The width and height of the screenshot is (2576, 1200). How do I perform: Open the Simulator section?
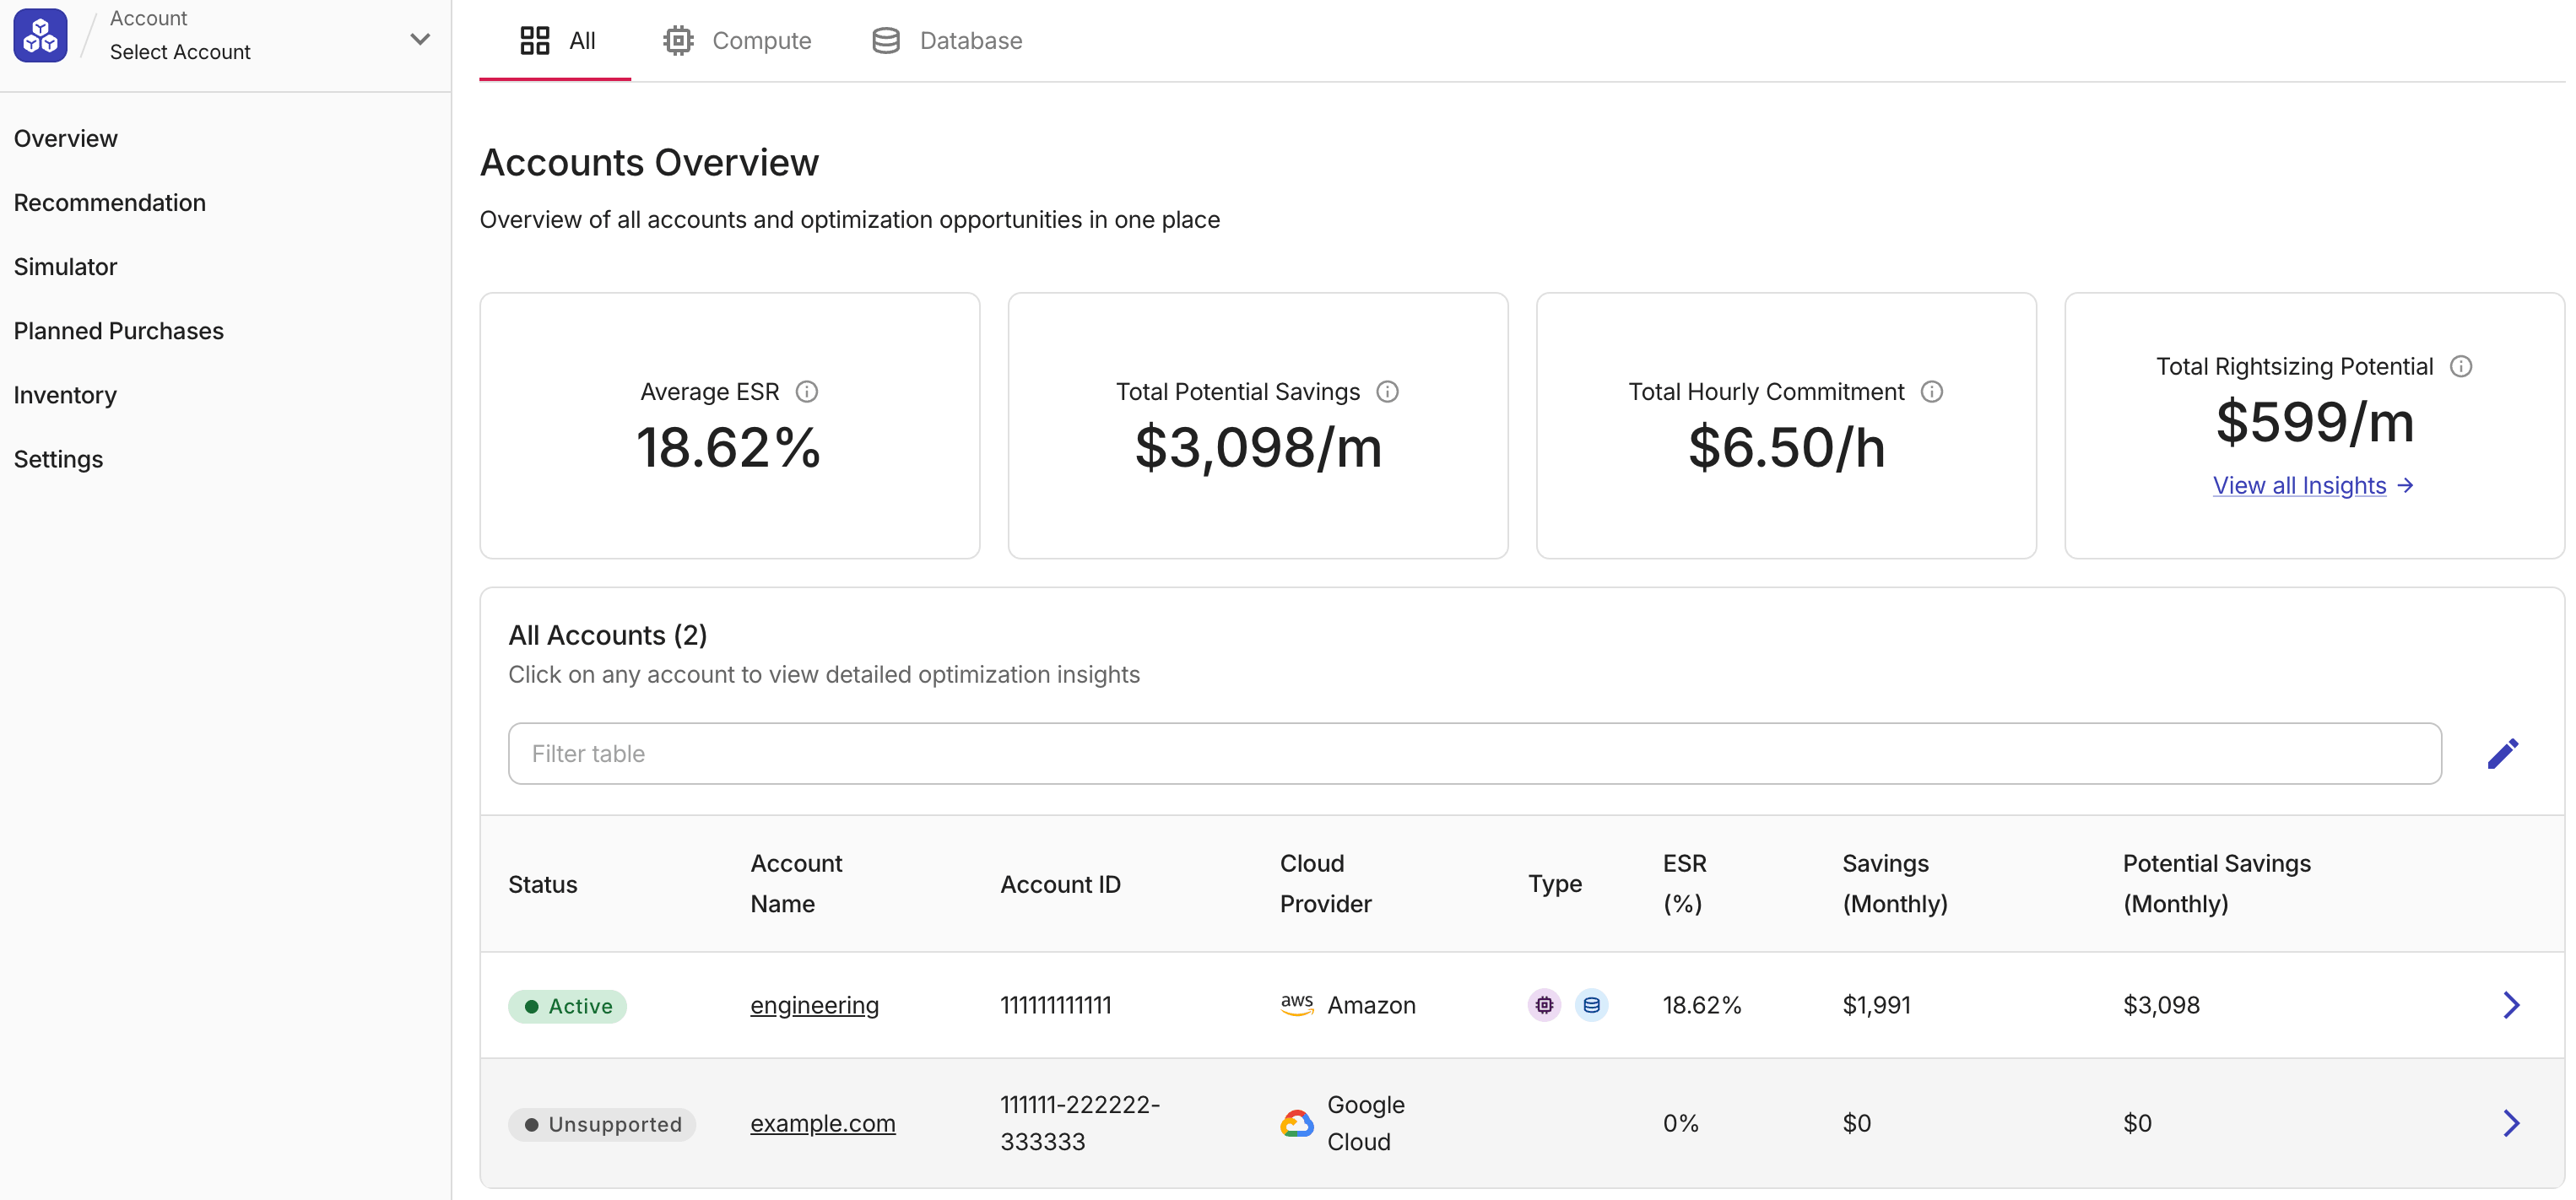[66, 266]
